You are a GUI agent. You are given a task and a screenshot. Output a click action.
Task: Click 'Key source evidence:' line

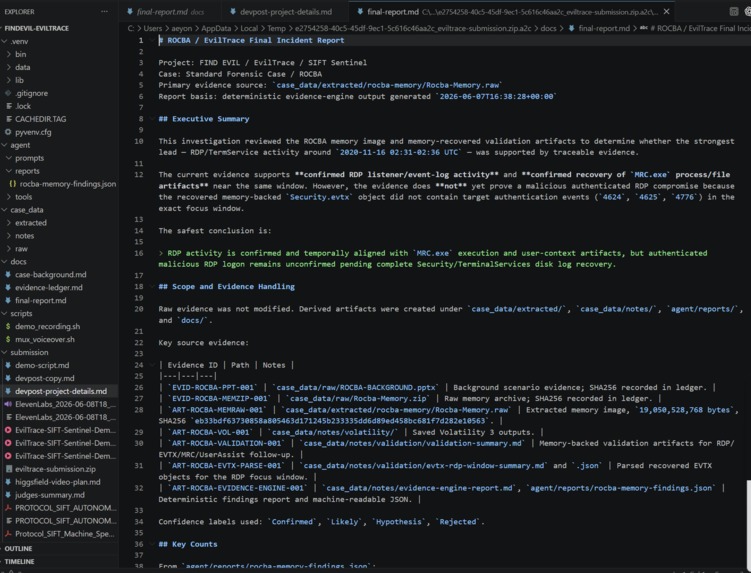point(203,343)
